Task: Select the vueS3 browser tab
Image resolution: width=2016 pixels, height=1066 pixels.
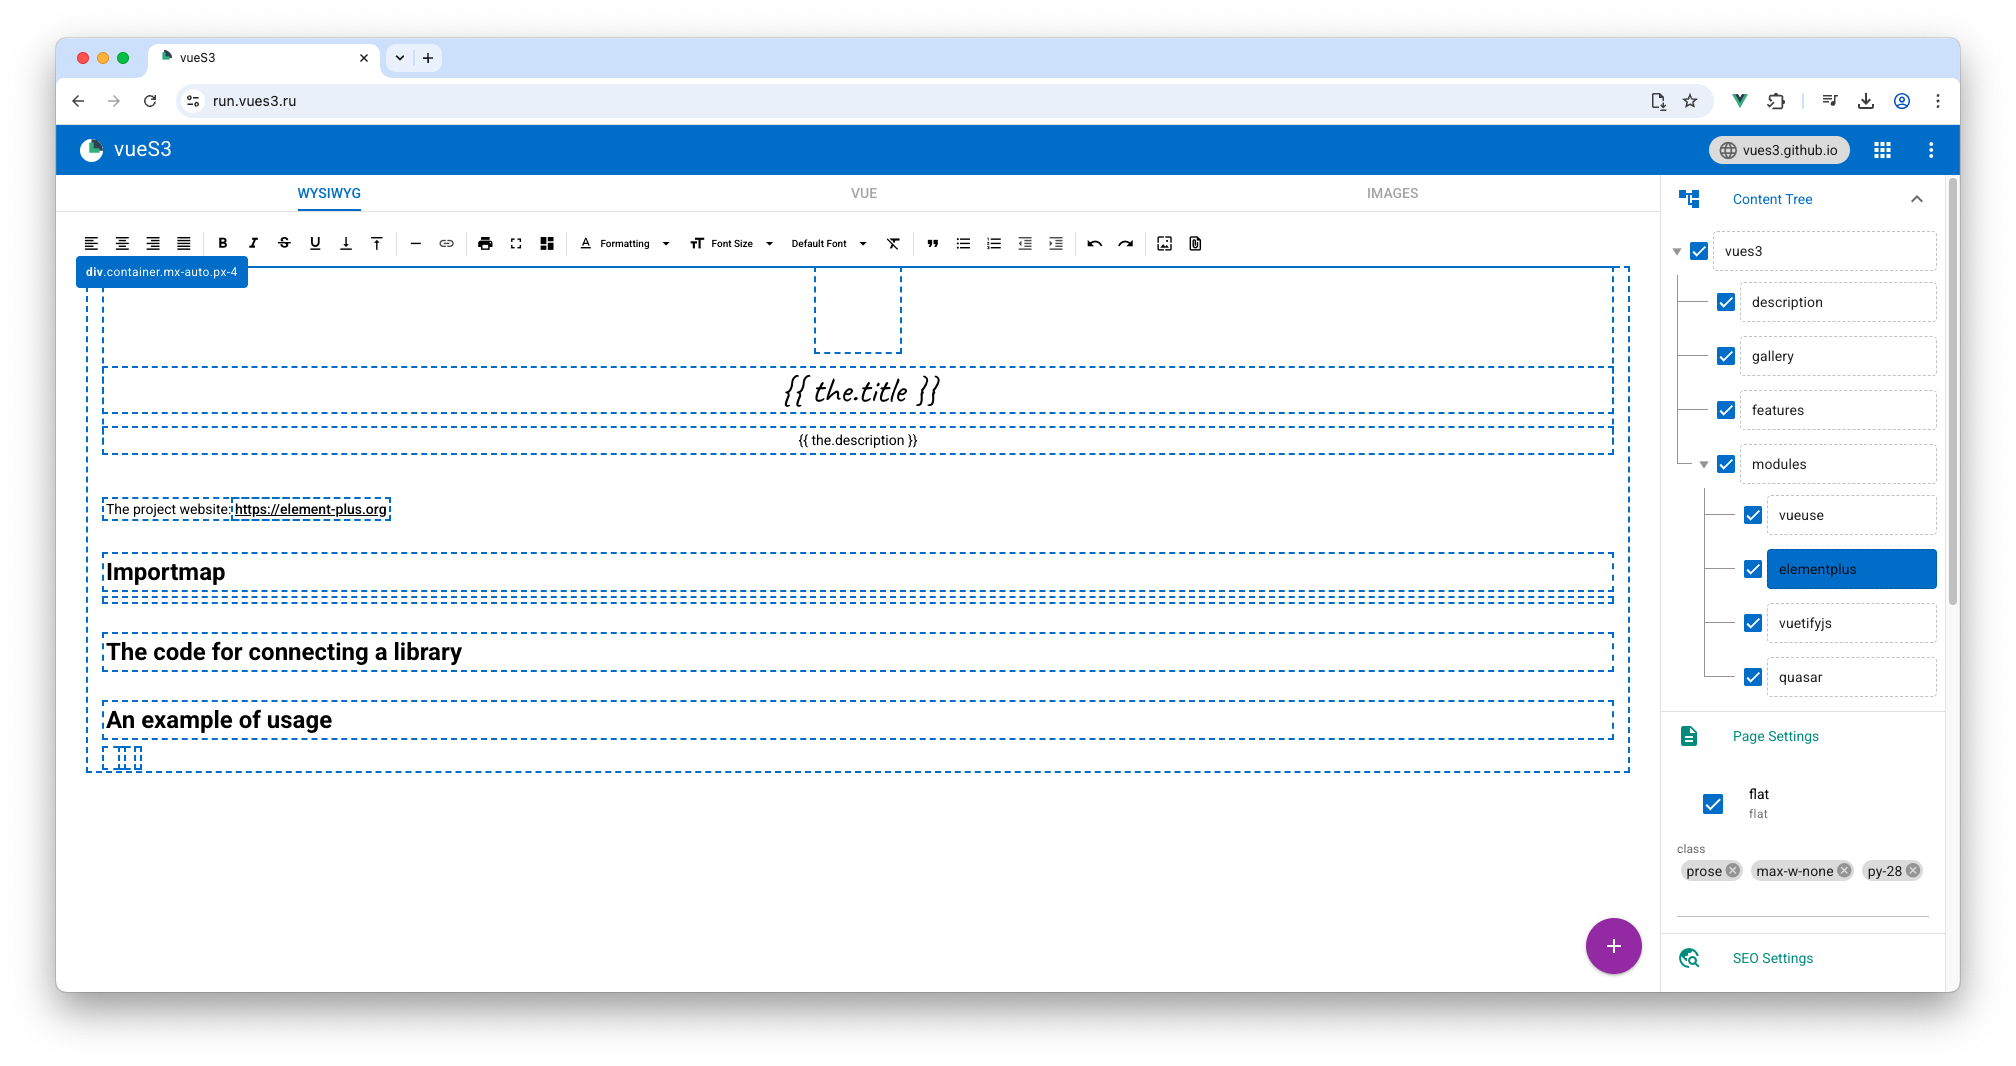Action: coord(264,58)
